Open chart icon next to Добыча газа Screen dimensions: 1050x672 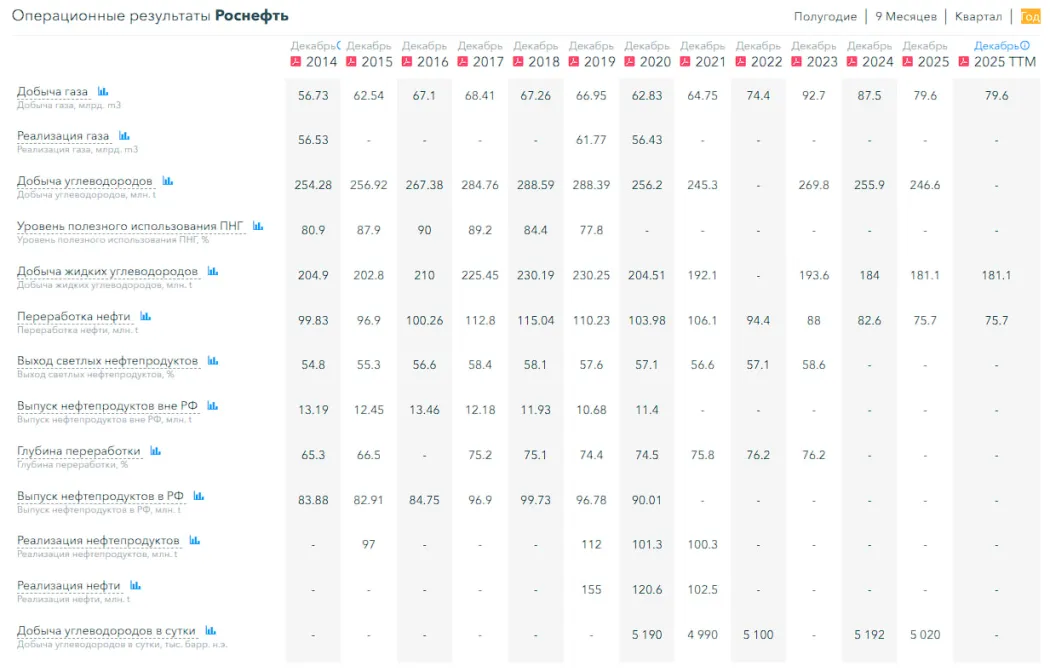(103, 91)
